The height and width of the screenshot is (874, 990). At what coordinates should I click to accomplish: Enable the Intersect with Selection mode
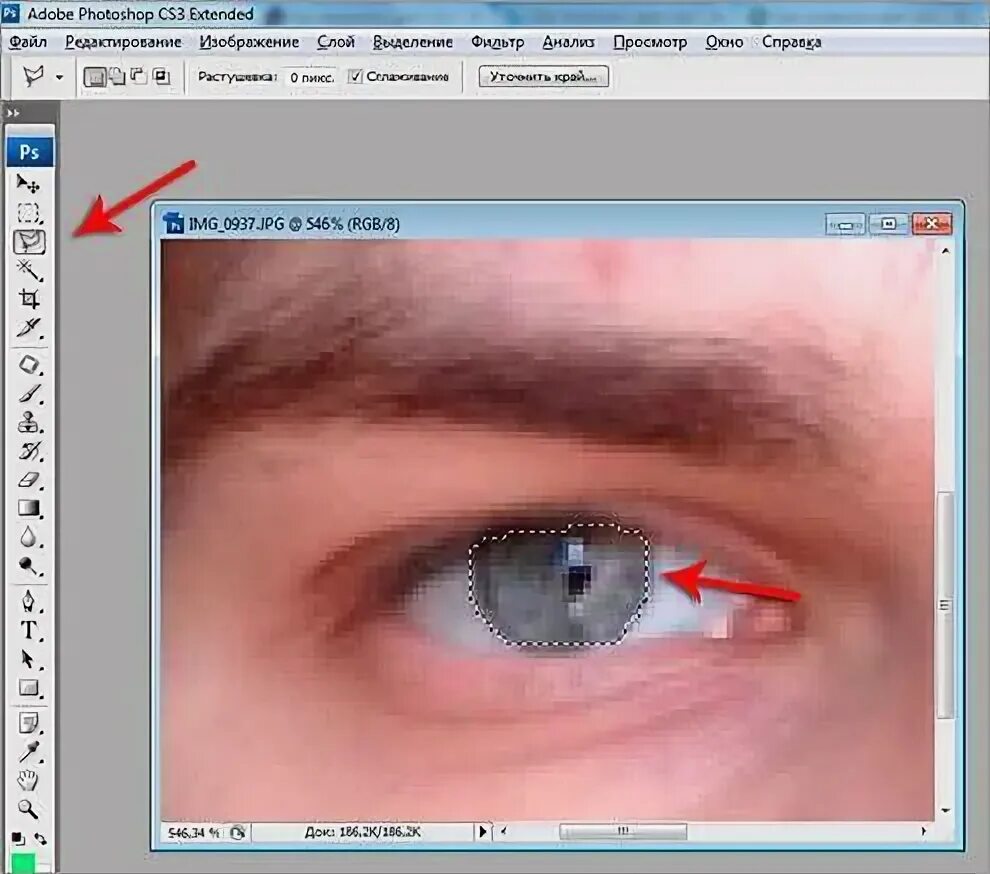[x=161, y=77]
